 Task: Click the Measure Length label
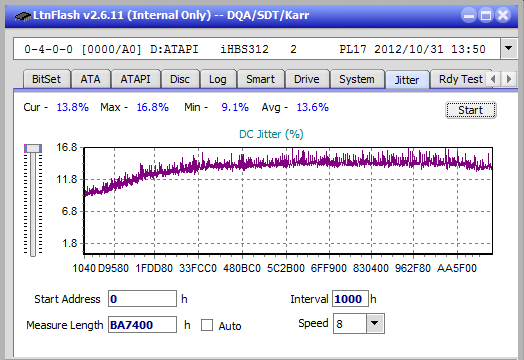pyautogui.click(x=65, y=325)
